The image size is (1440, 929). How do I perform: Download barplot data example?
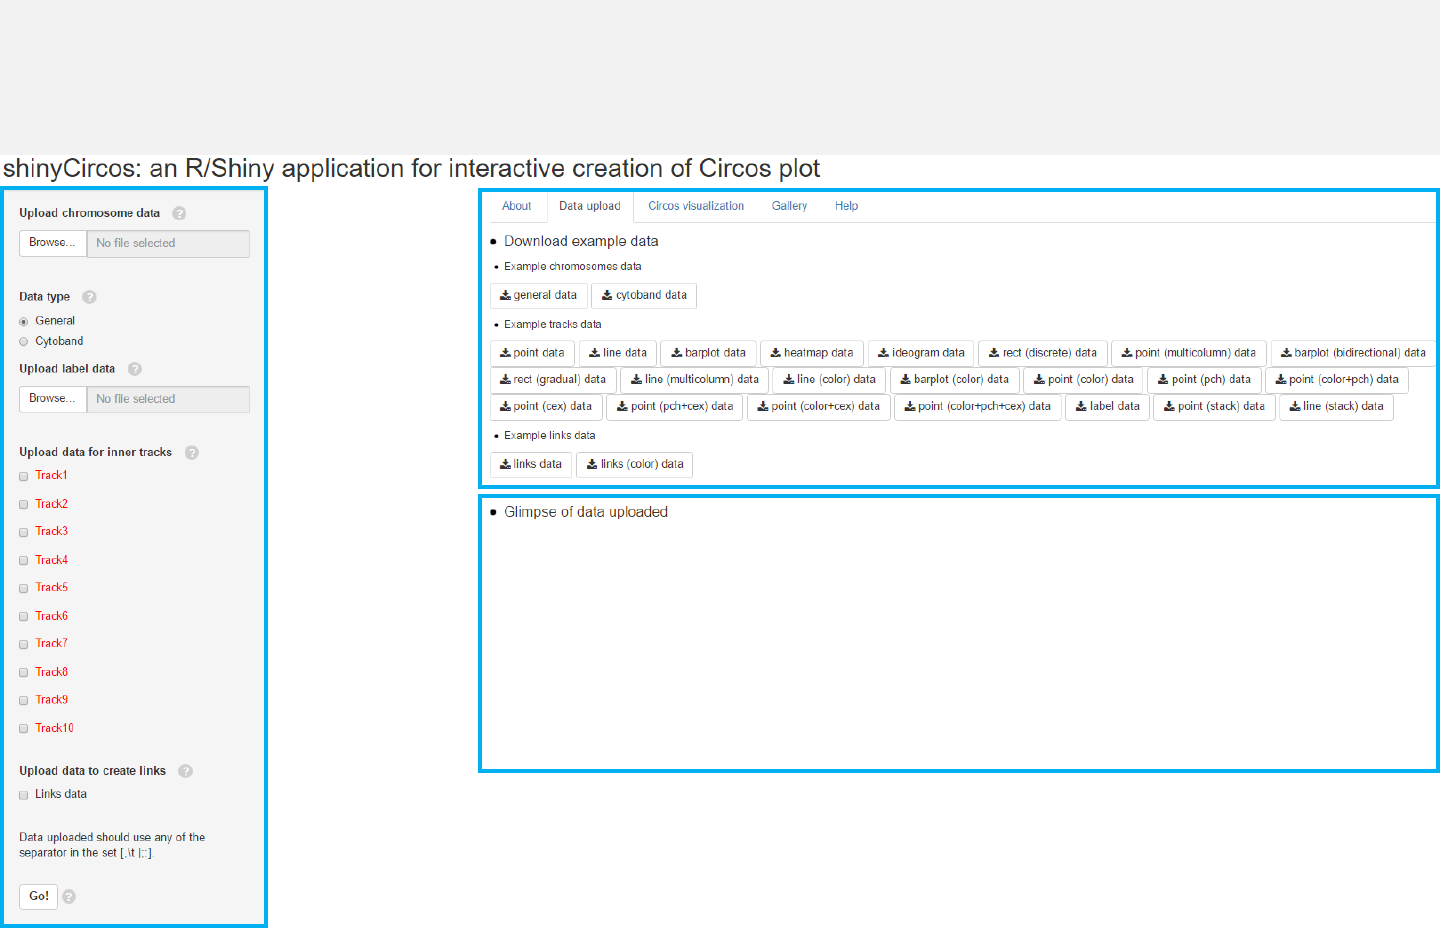tap(708, 353)
